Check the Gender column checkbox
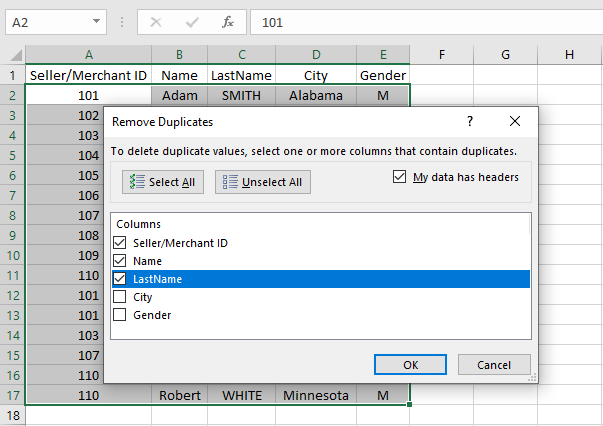This screenshot has height=426, width=603. 120,315
